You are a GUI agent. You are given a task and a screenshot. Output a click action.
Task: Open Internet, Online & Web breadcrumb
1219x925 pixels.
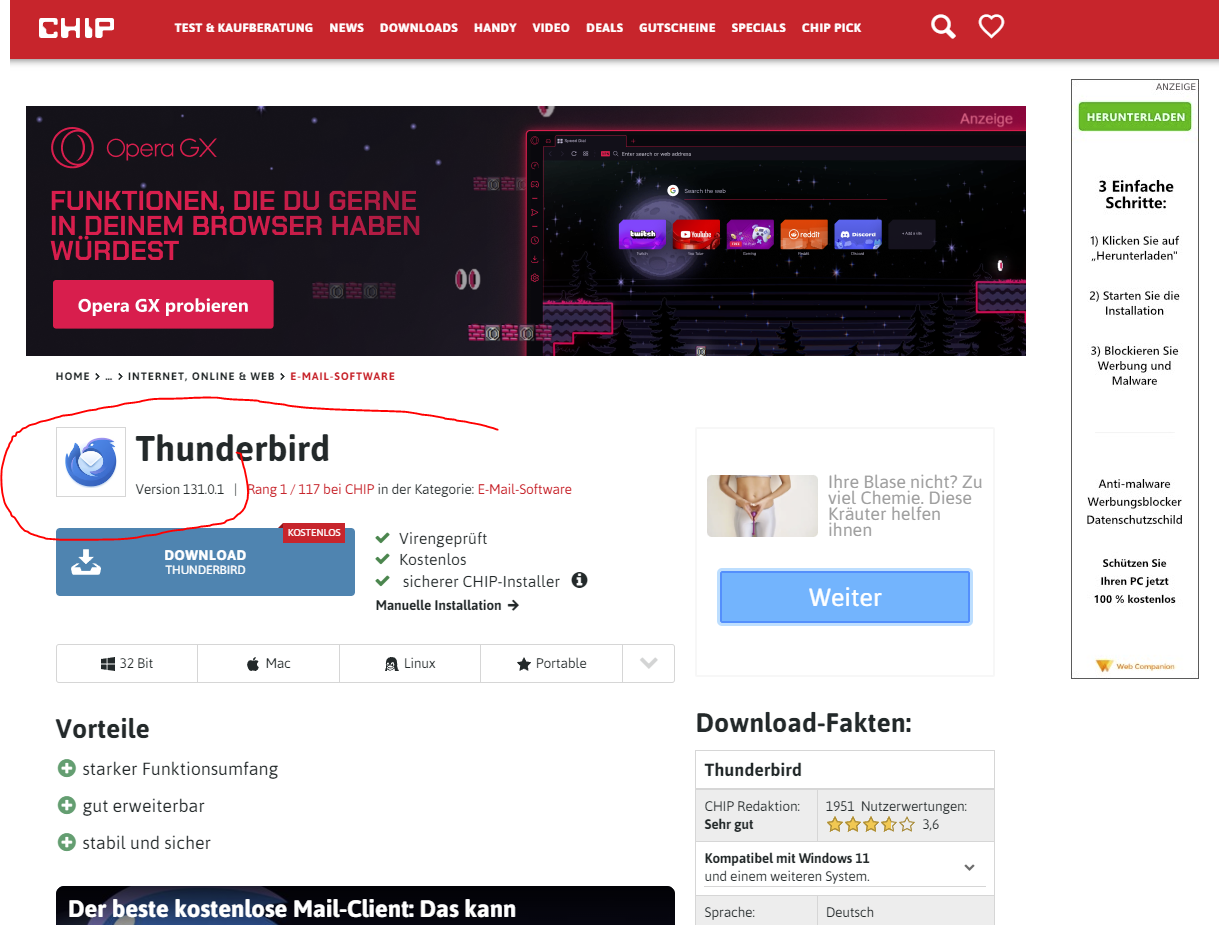[x=201, y=377]
